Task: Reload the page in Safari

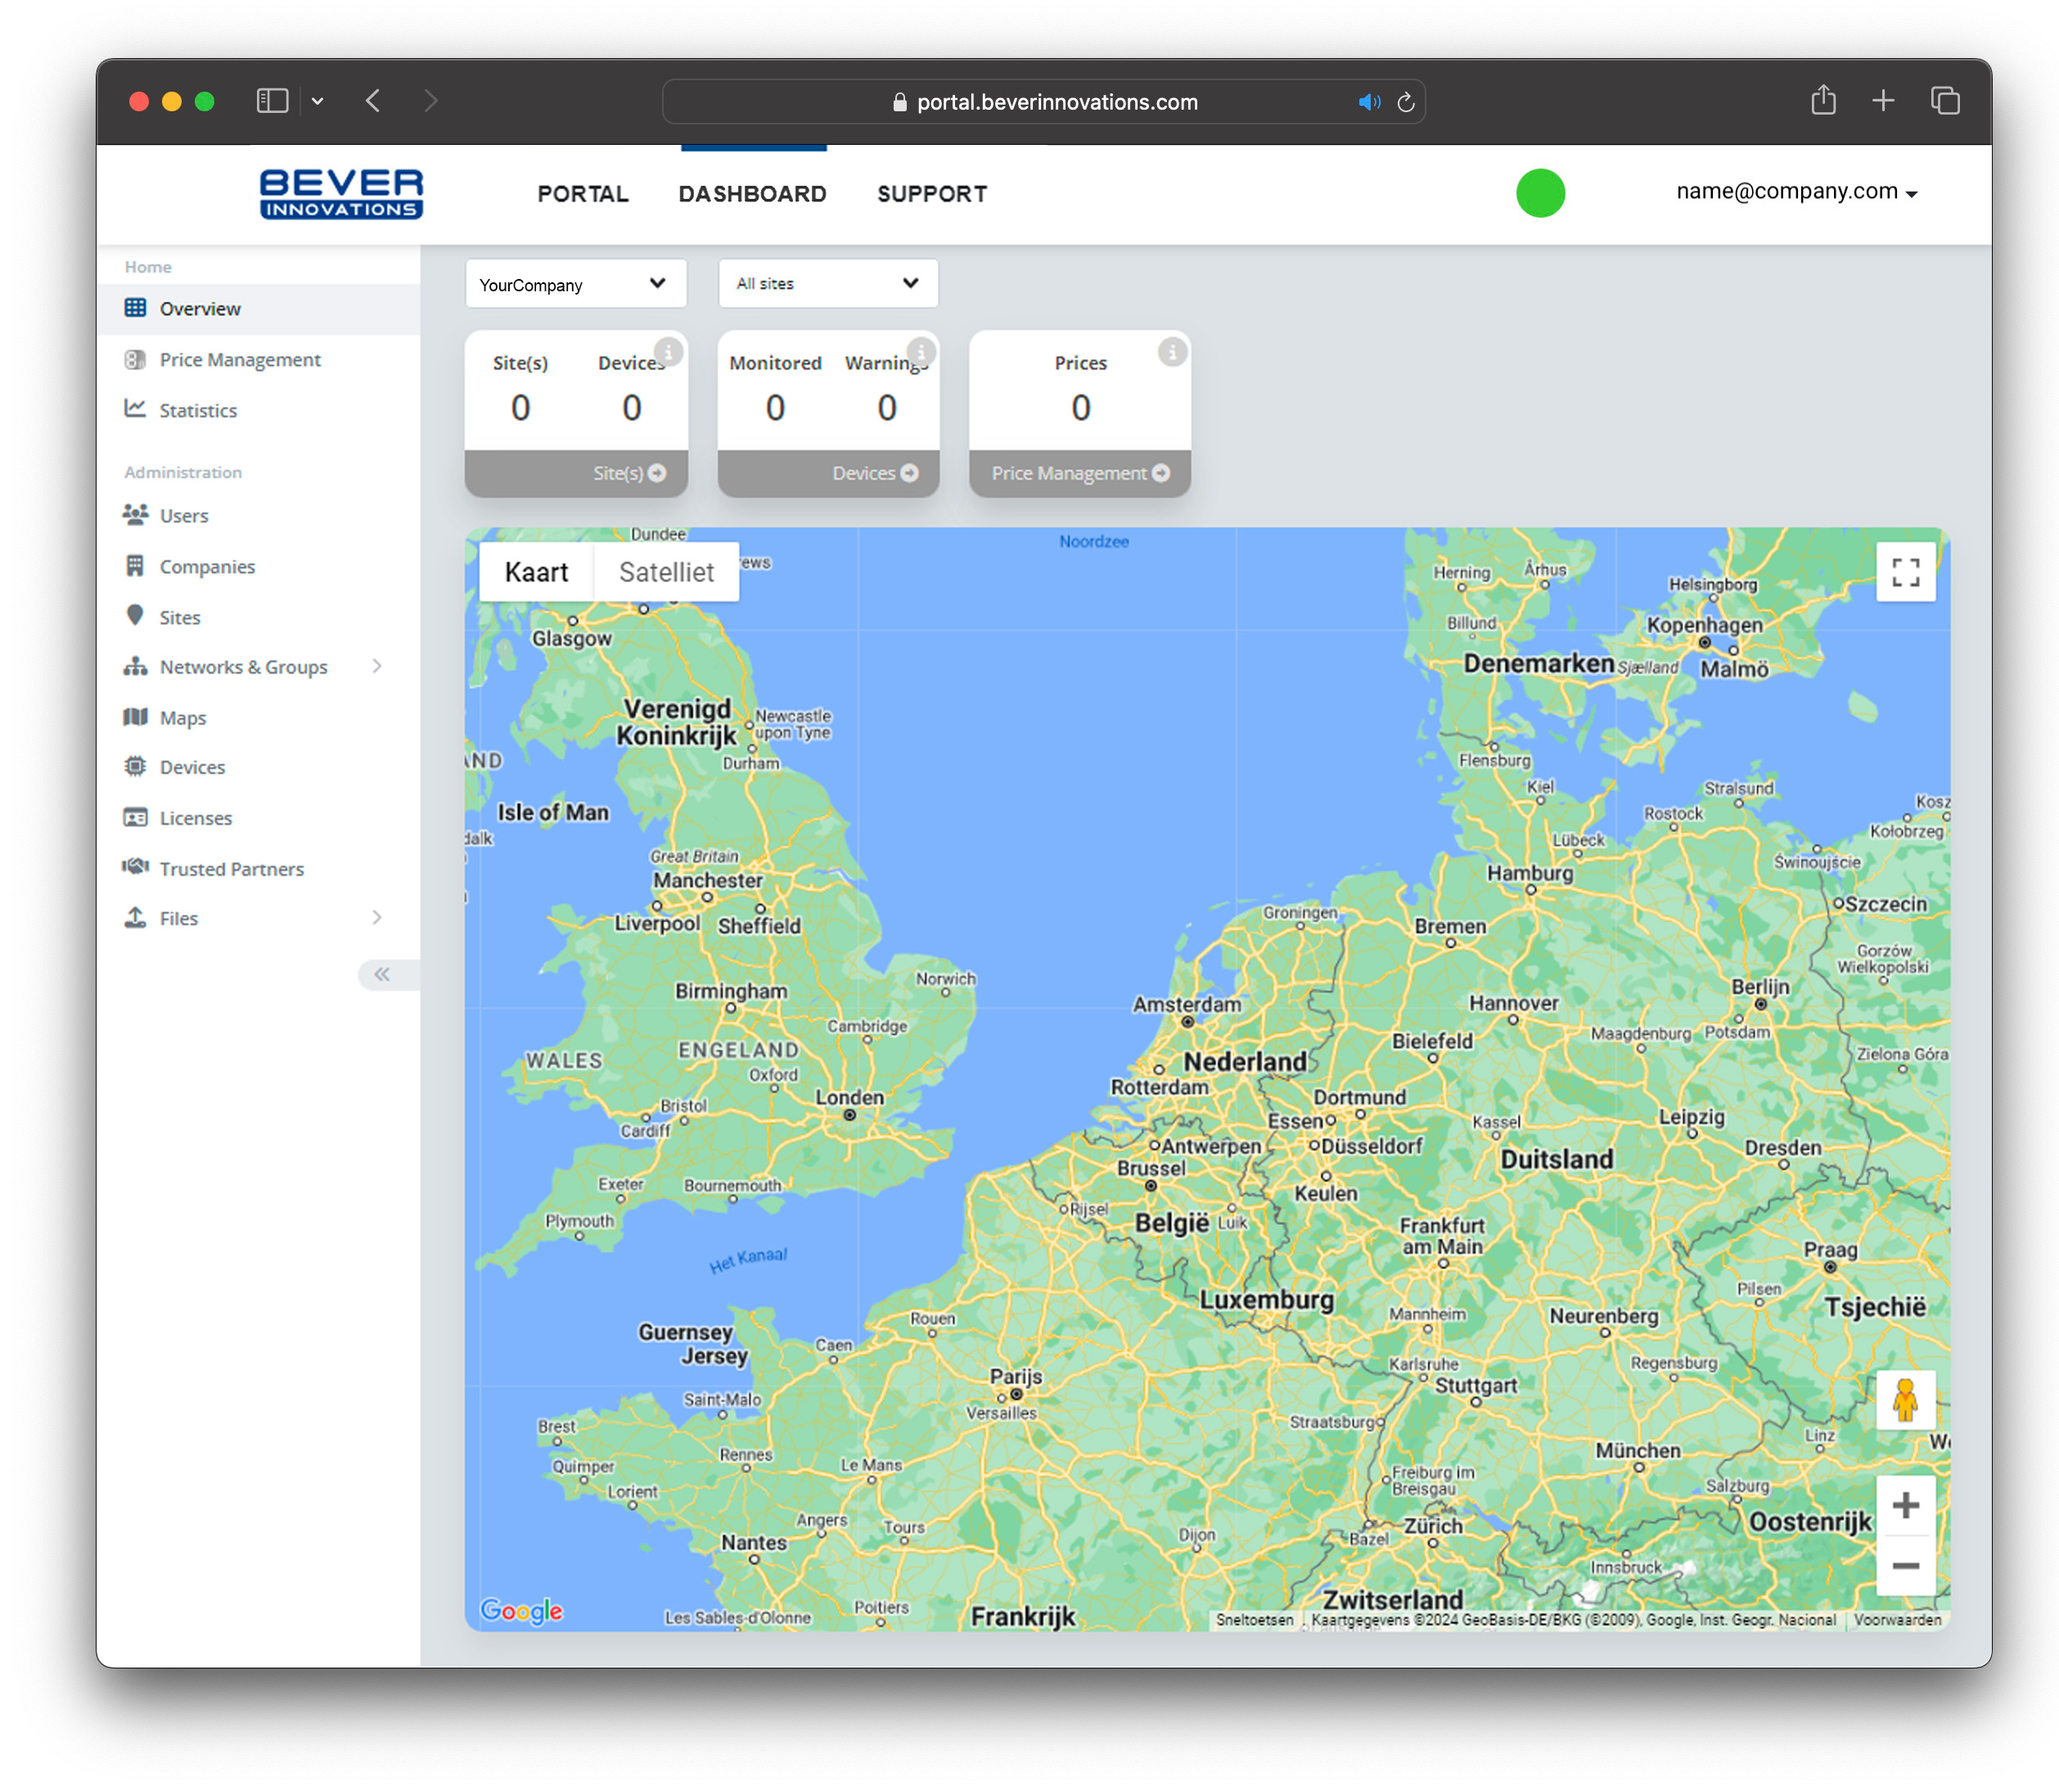Action: click(1404, 102)
